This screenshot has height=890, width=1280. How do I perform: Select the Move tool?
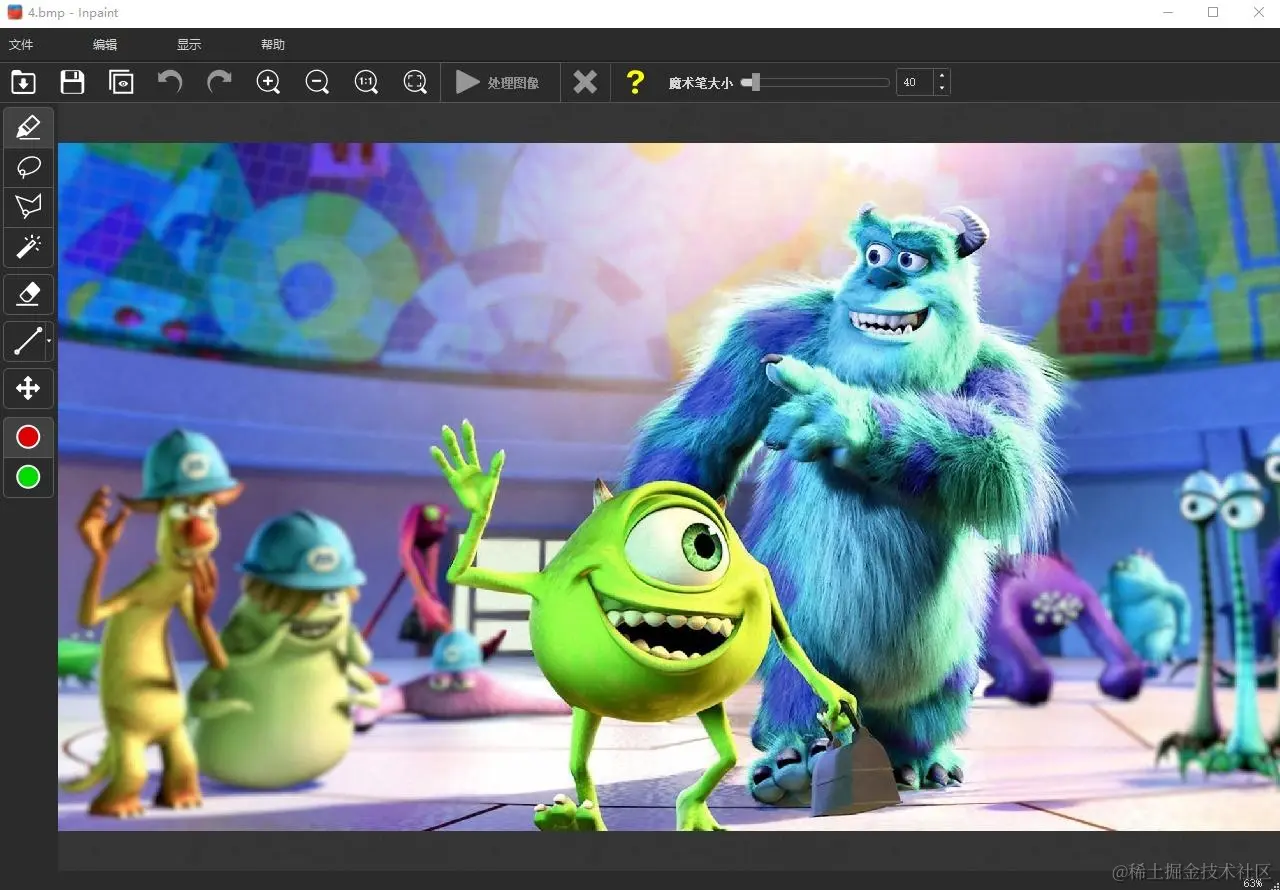28,388
